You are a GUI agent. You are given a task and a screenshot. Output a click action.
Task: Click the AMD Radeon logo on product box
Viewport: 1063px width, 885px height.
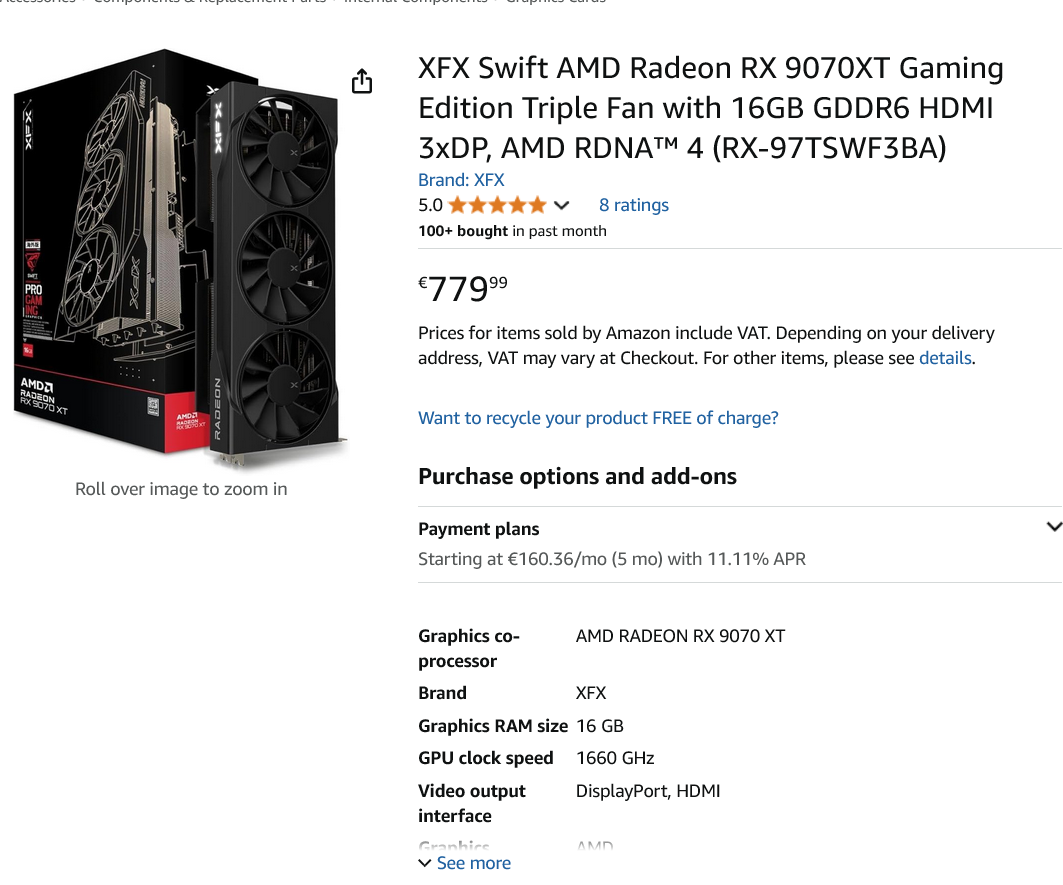(x=43, y=396)
